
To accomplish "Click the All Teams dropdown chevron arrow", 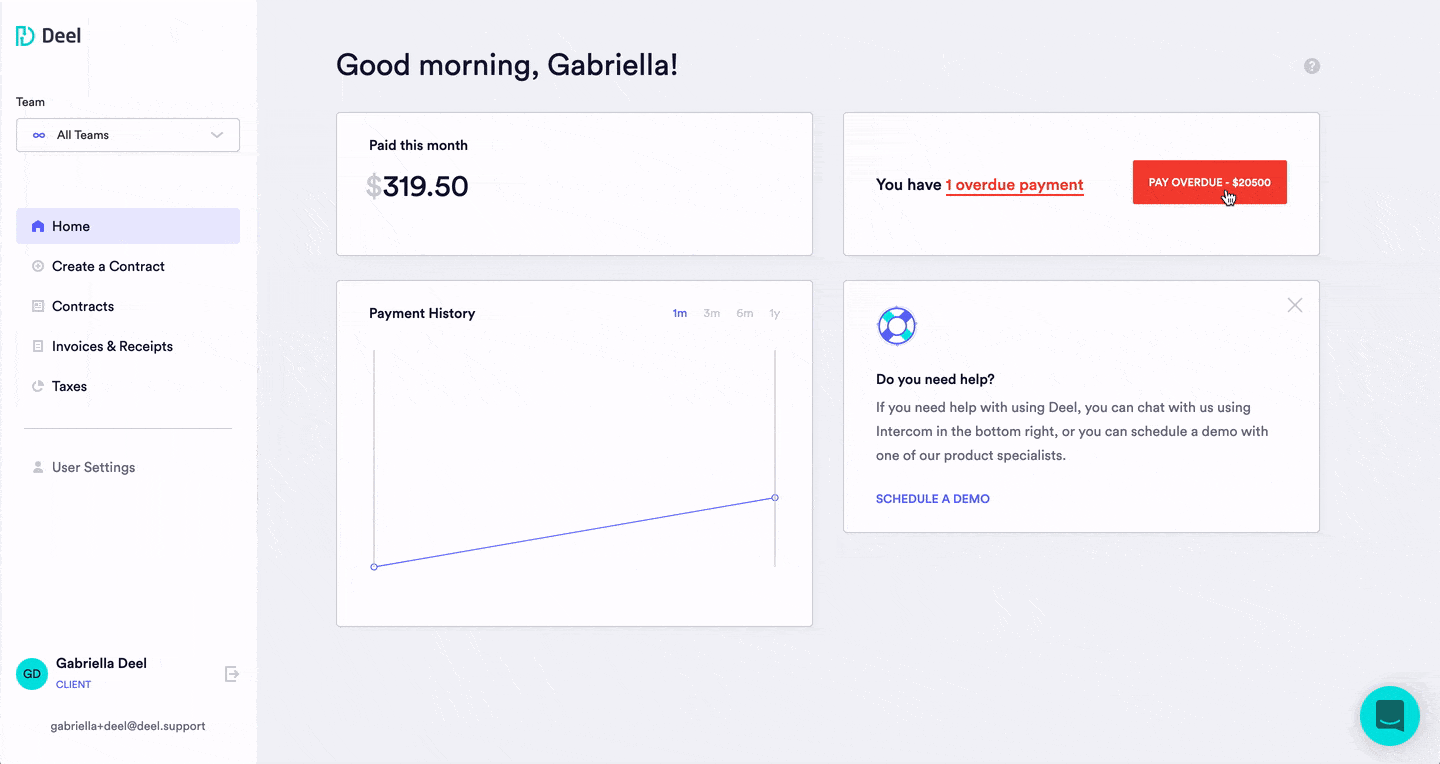I will tap(217, 135).
